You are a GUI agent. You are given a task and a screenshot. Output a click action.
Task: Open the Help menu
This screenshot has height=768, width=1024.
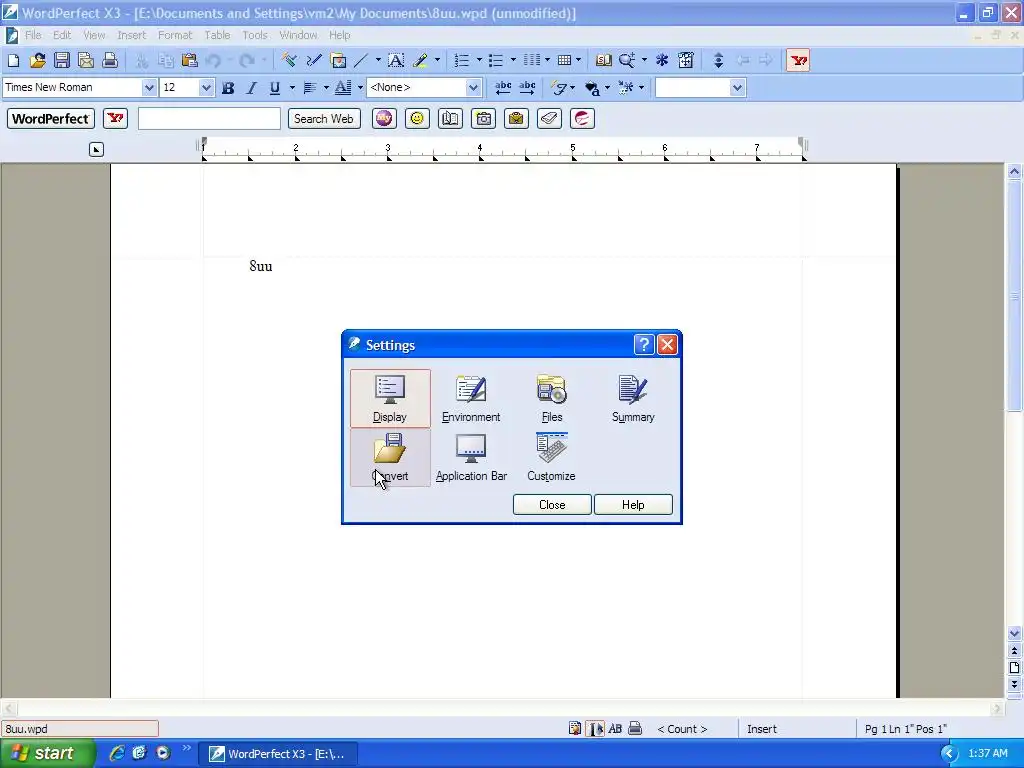click(339, 35)
